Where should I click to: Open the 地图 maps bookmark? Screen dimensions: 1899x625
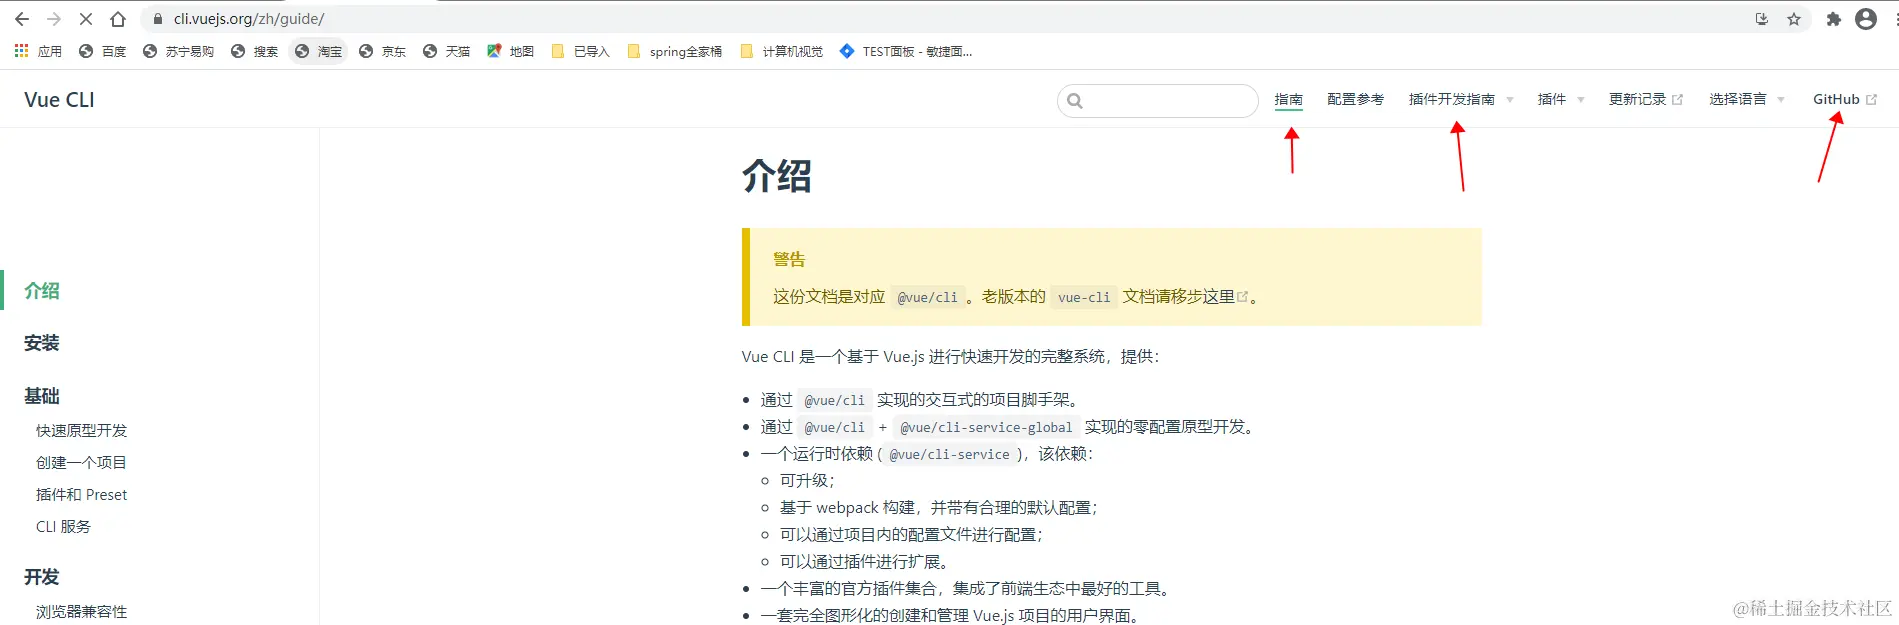pyautogui.click(x=510, y=51)
